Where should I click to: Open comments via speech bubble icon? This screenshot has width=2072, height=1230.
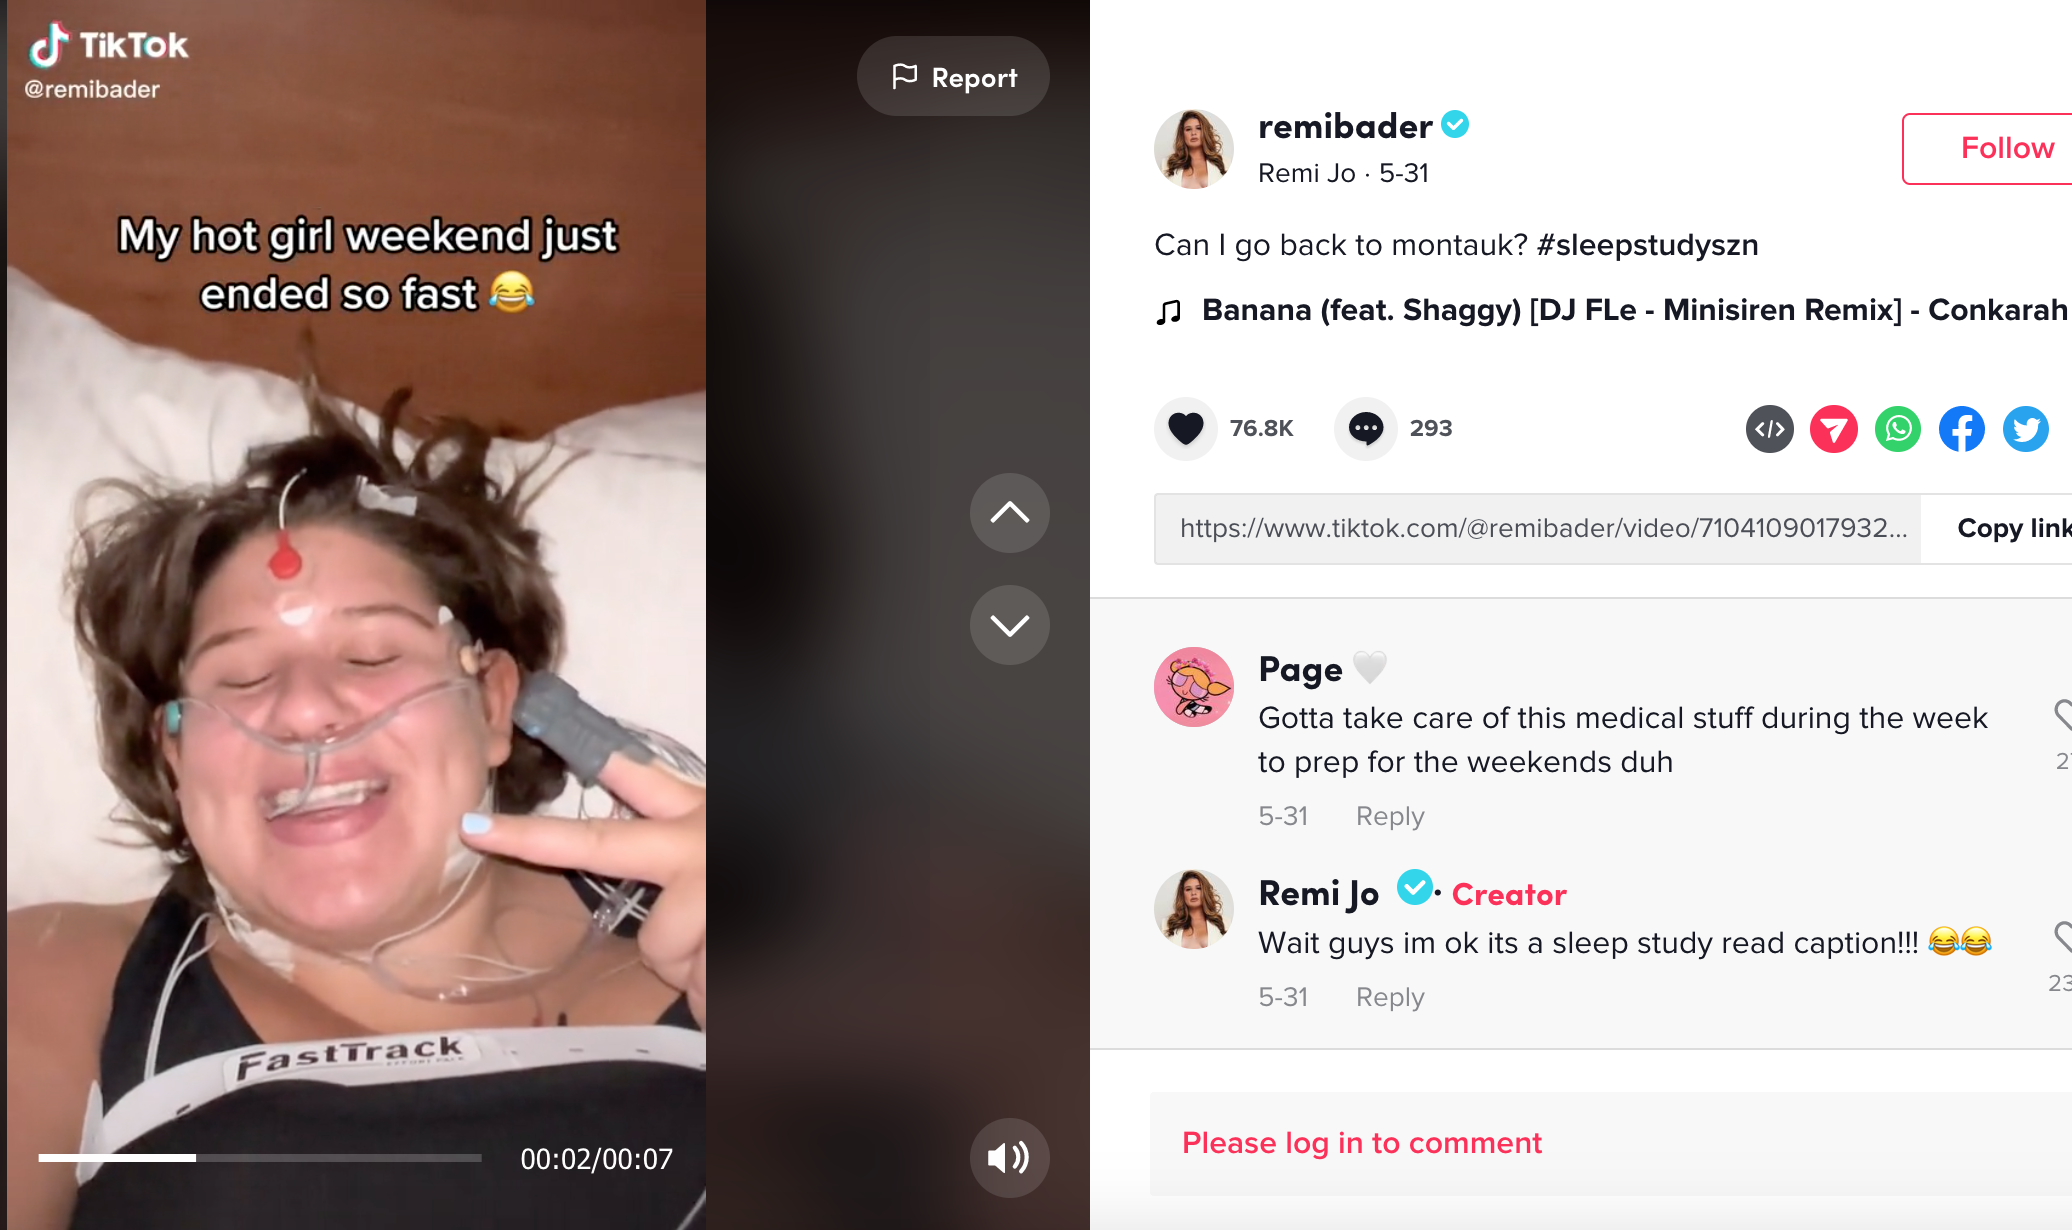[1366, 429]
